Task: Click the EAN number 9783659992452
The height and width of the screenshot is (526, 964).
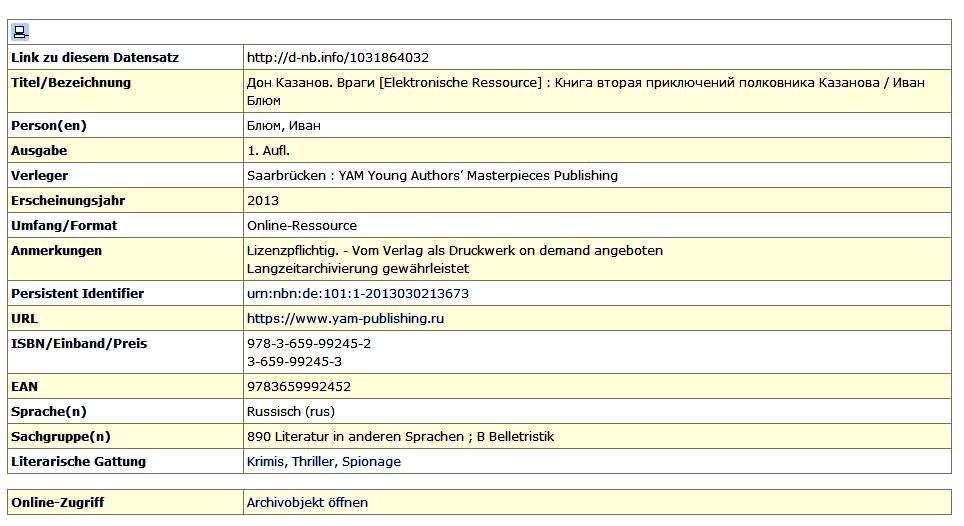Action: pyautogui.click(x=298, y=387)
